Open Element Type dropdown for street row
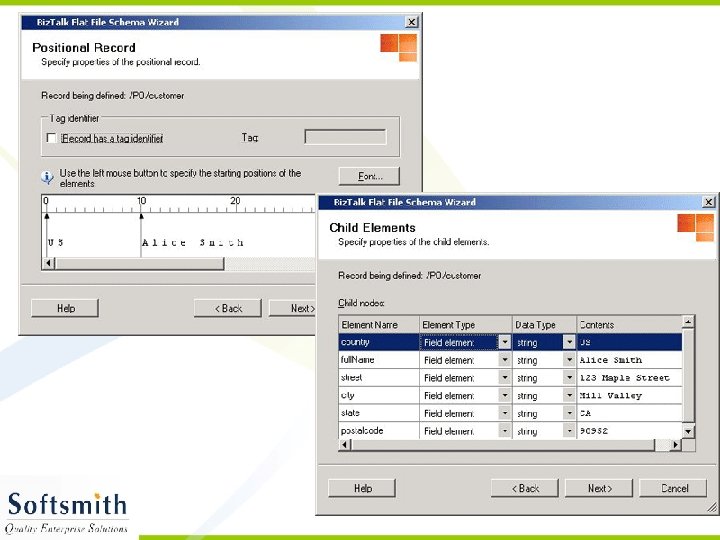Viewport: 720px width, 540px height. [505, 377]
